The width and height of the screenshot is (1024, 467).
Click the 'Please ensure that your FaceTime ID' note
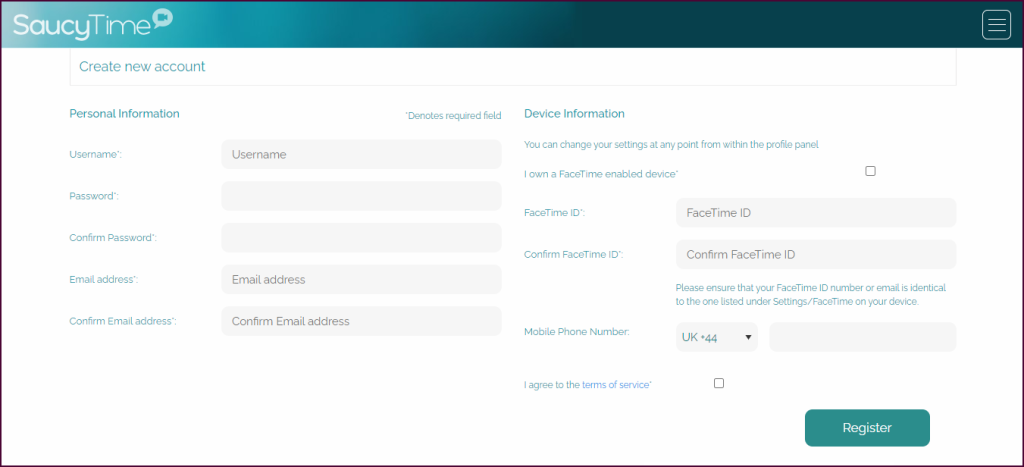tap(810, 295)
